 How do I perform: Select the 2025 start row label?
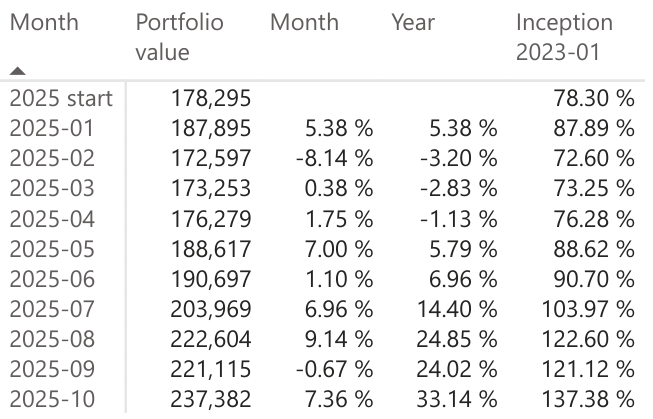tap(60, 98)
